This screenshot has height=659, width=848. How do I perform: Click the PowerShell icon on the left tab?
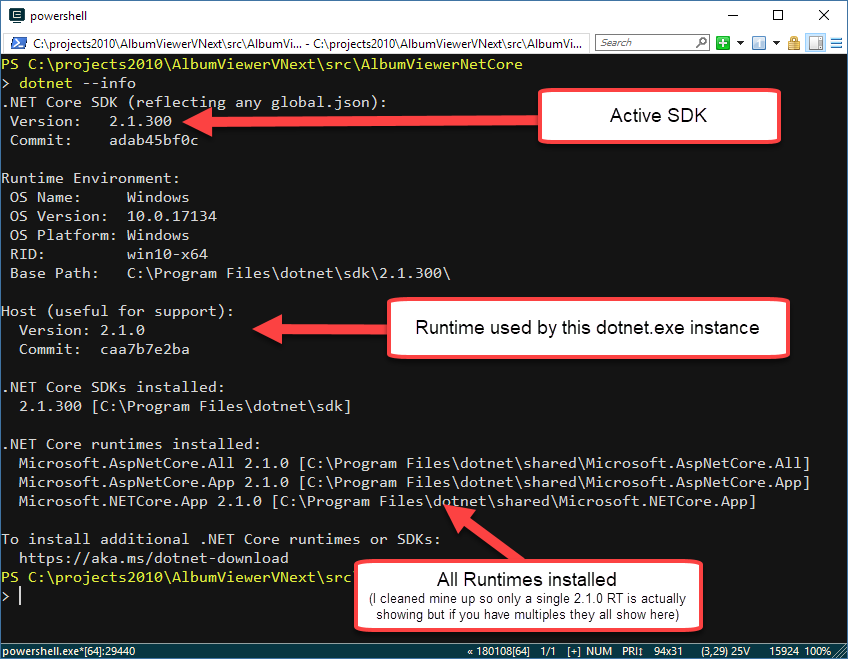click(x=18, y=42)
